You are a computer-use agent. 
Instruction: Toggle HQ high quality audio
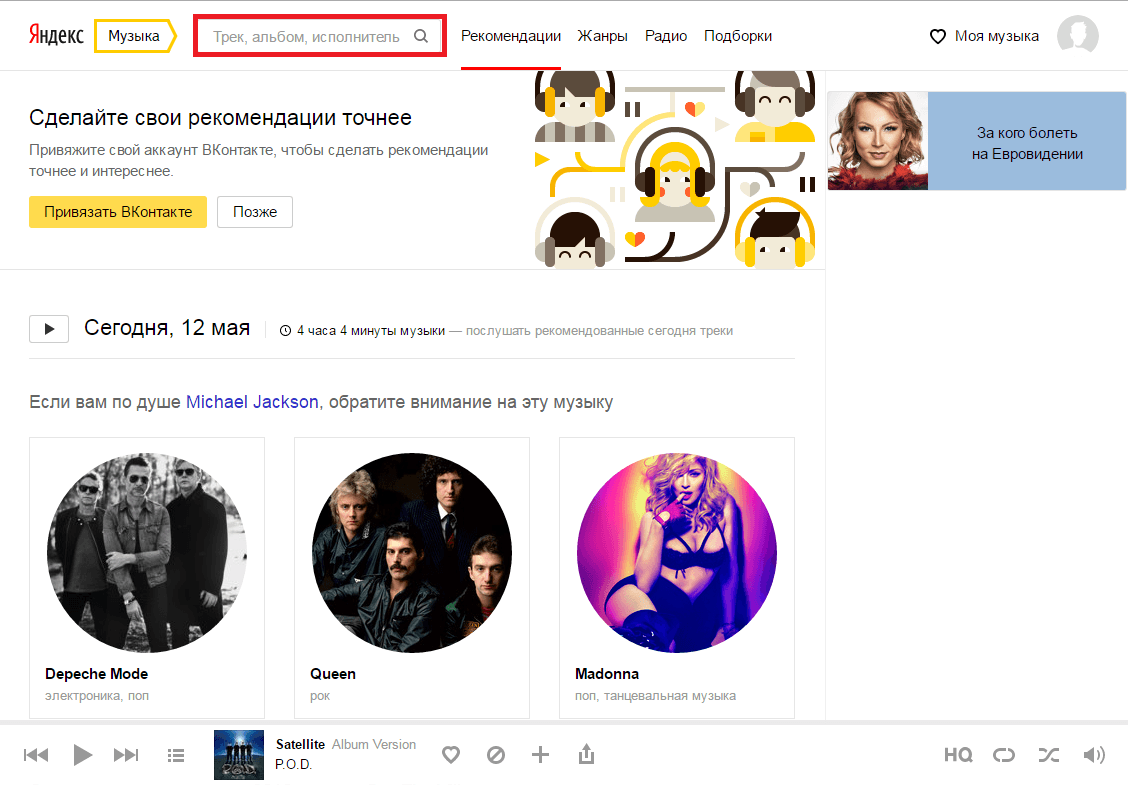click(958, 755)
